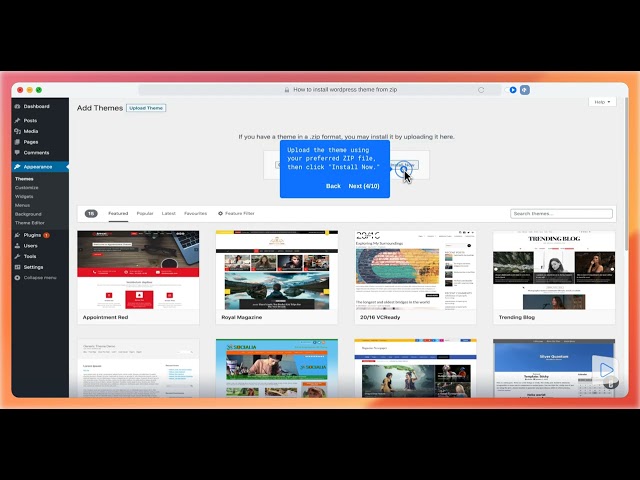Focus the Search themes field

tap(561, 214)
